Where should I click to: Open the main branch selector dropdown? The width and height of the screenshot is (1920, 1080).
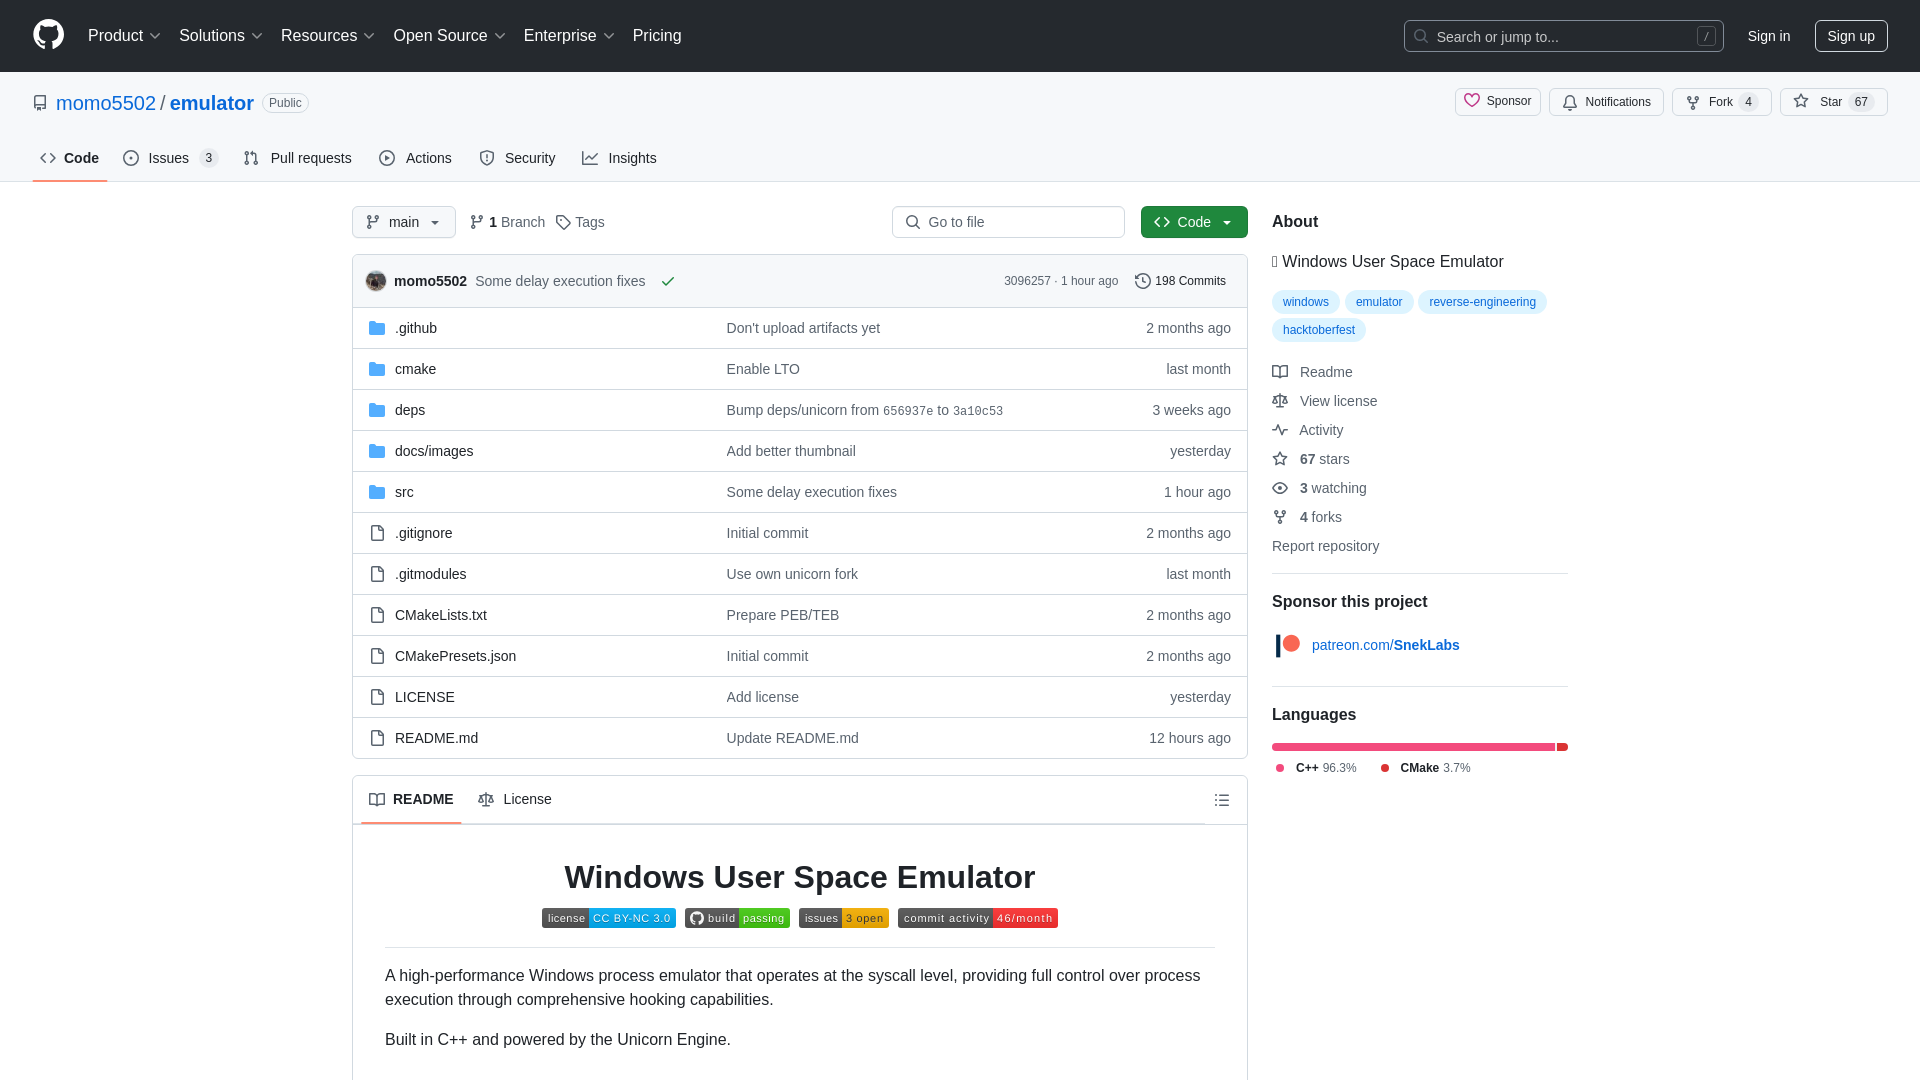404,222
